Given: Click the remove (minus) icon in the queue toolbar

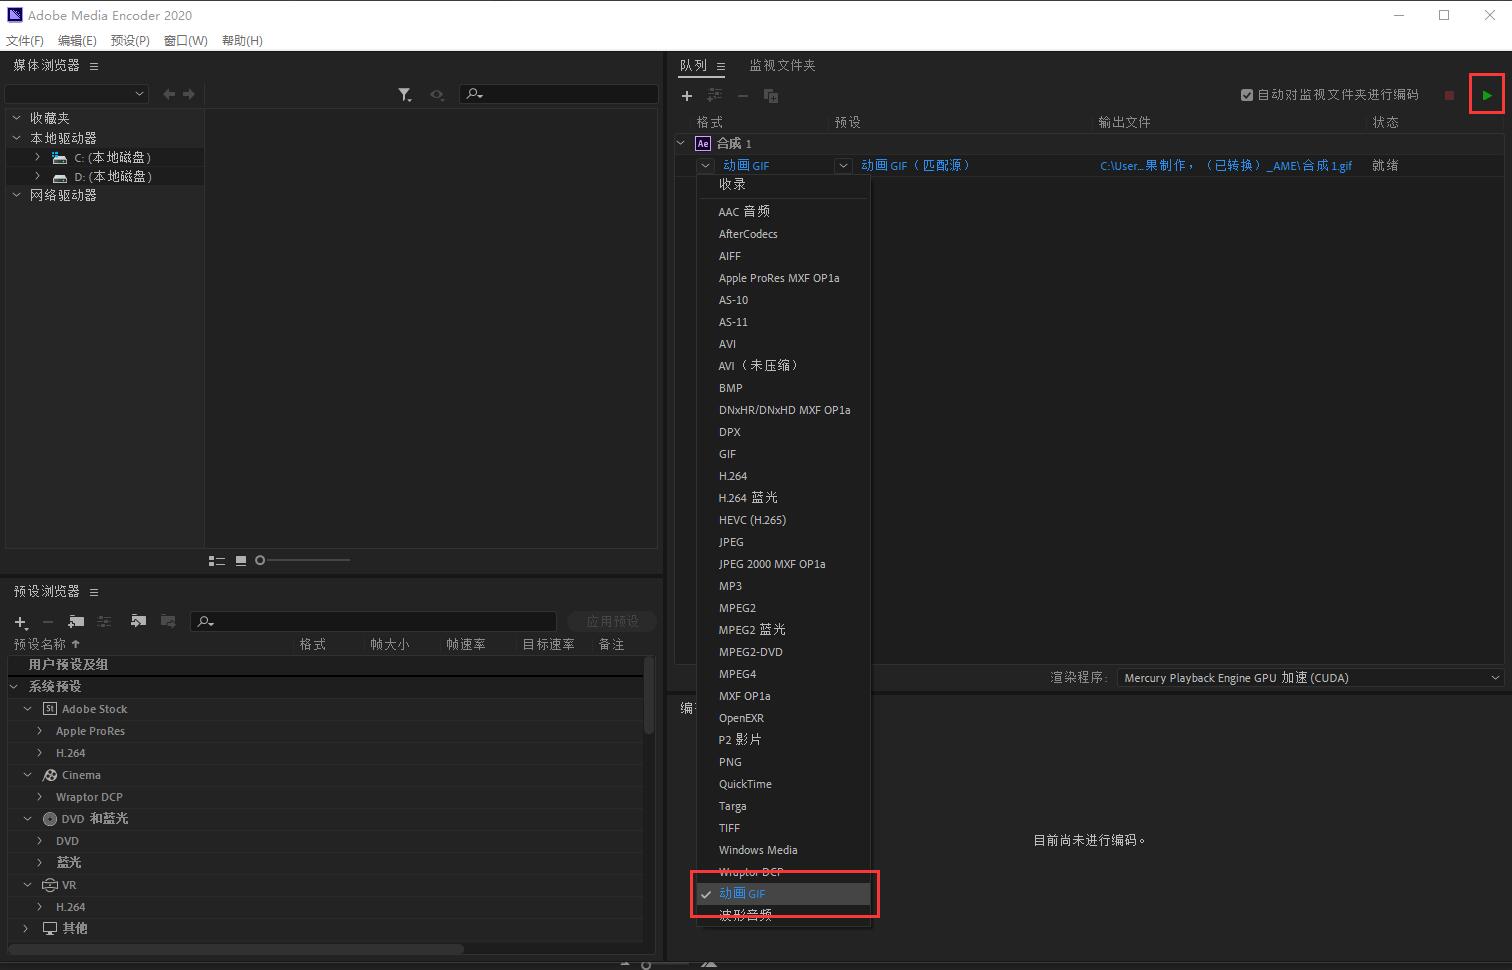Looking at the screenshot, I should (x=743, y=96).
